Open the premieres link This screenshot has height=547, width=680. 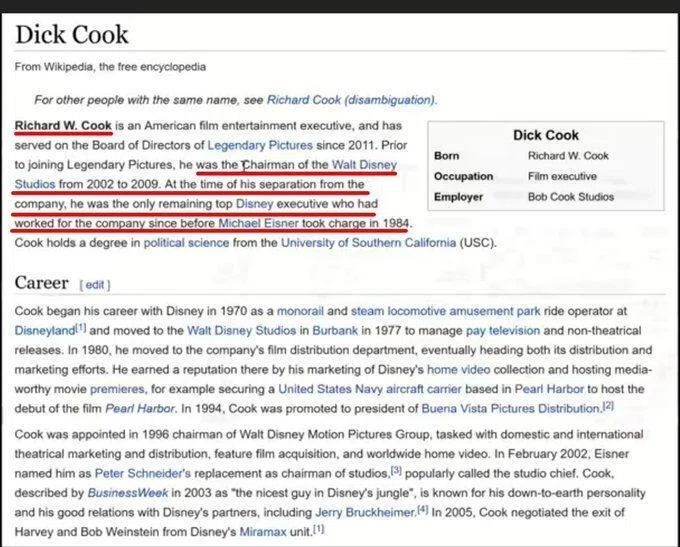118,389
